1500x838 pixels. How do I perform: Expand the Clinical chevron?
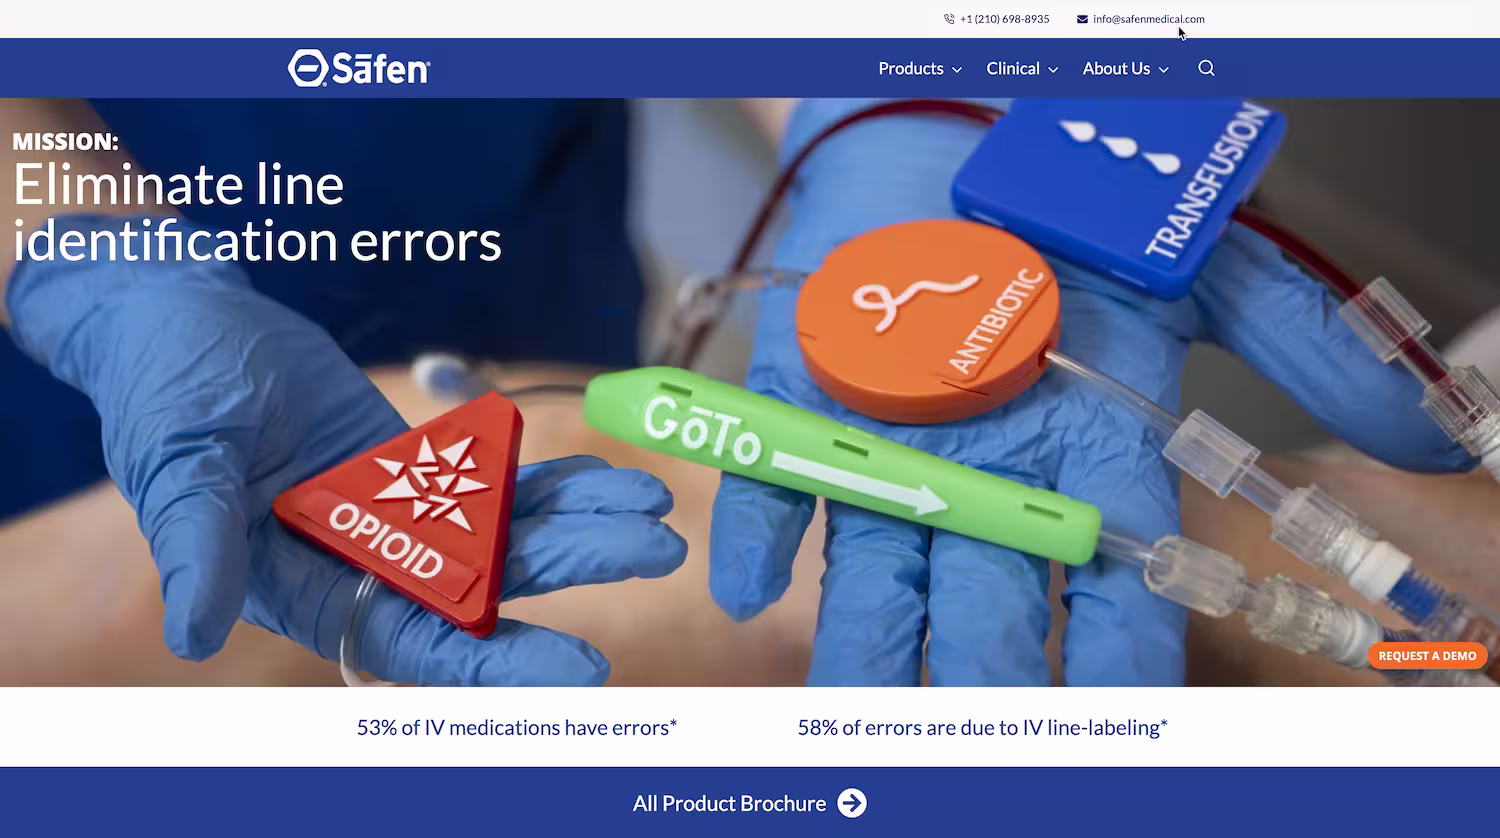1053,69
